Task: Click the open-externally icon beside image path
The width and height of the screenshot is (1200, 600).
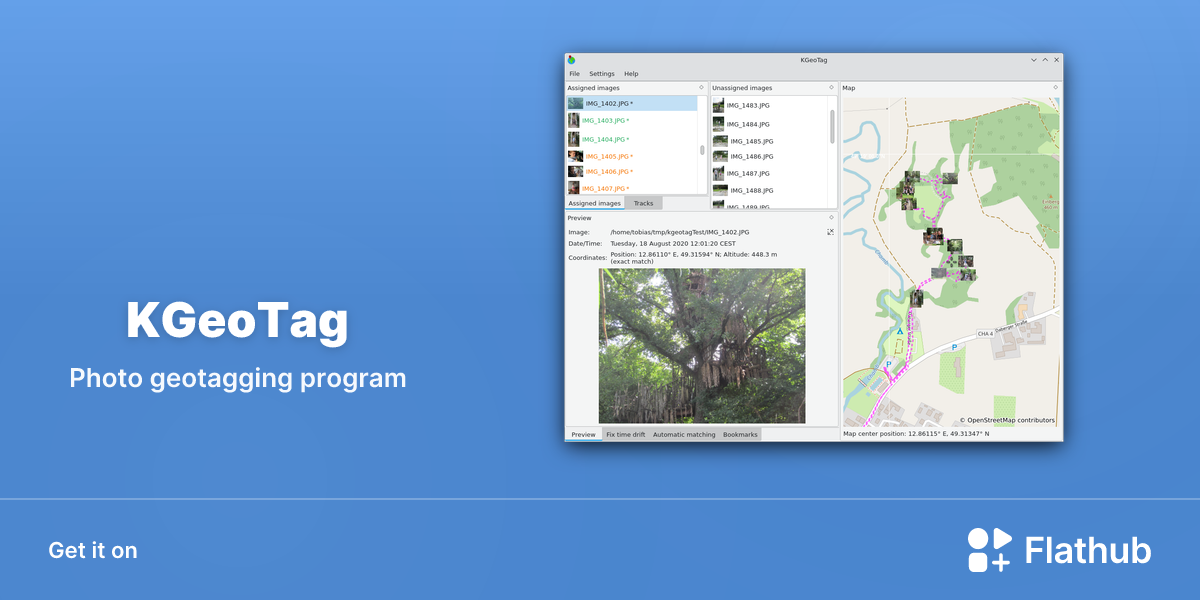Action: 830,232
